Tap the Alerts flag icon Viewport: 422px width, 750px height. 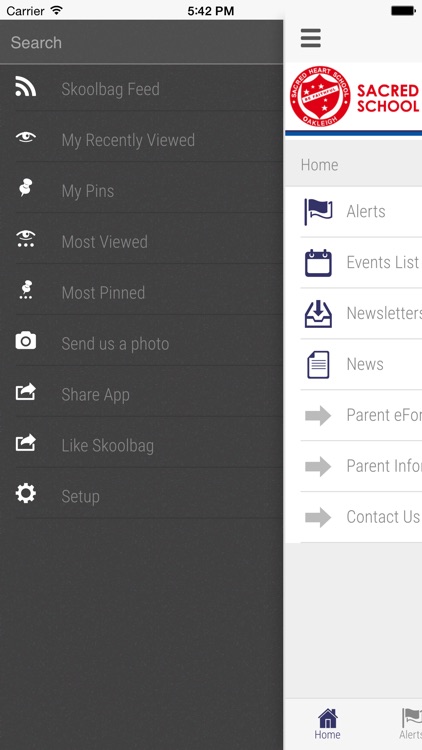(x=318, y=211)
